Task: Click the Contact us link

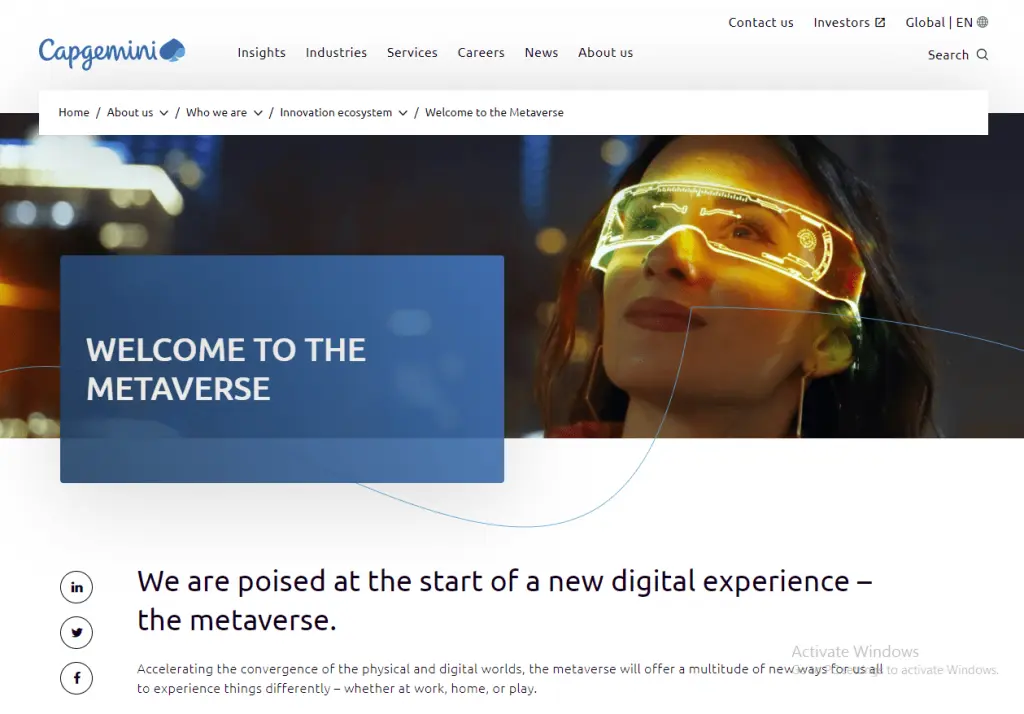Action: click(761, 21)
